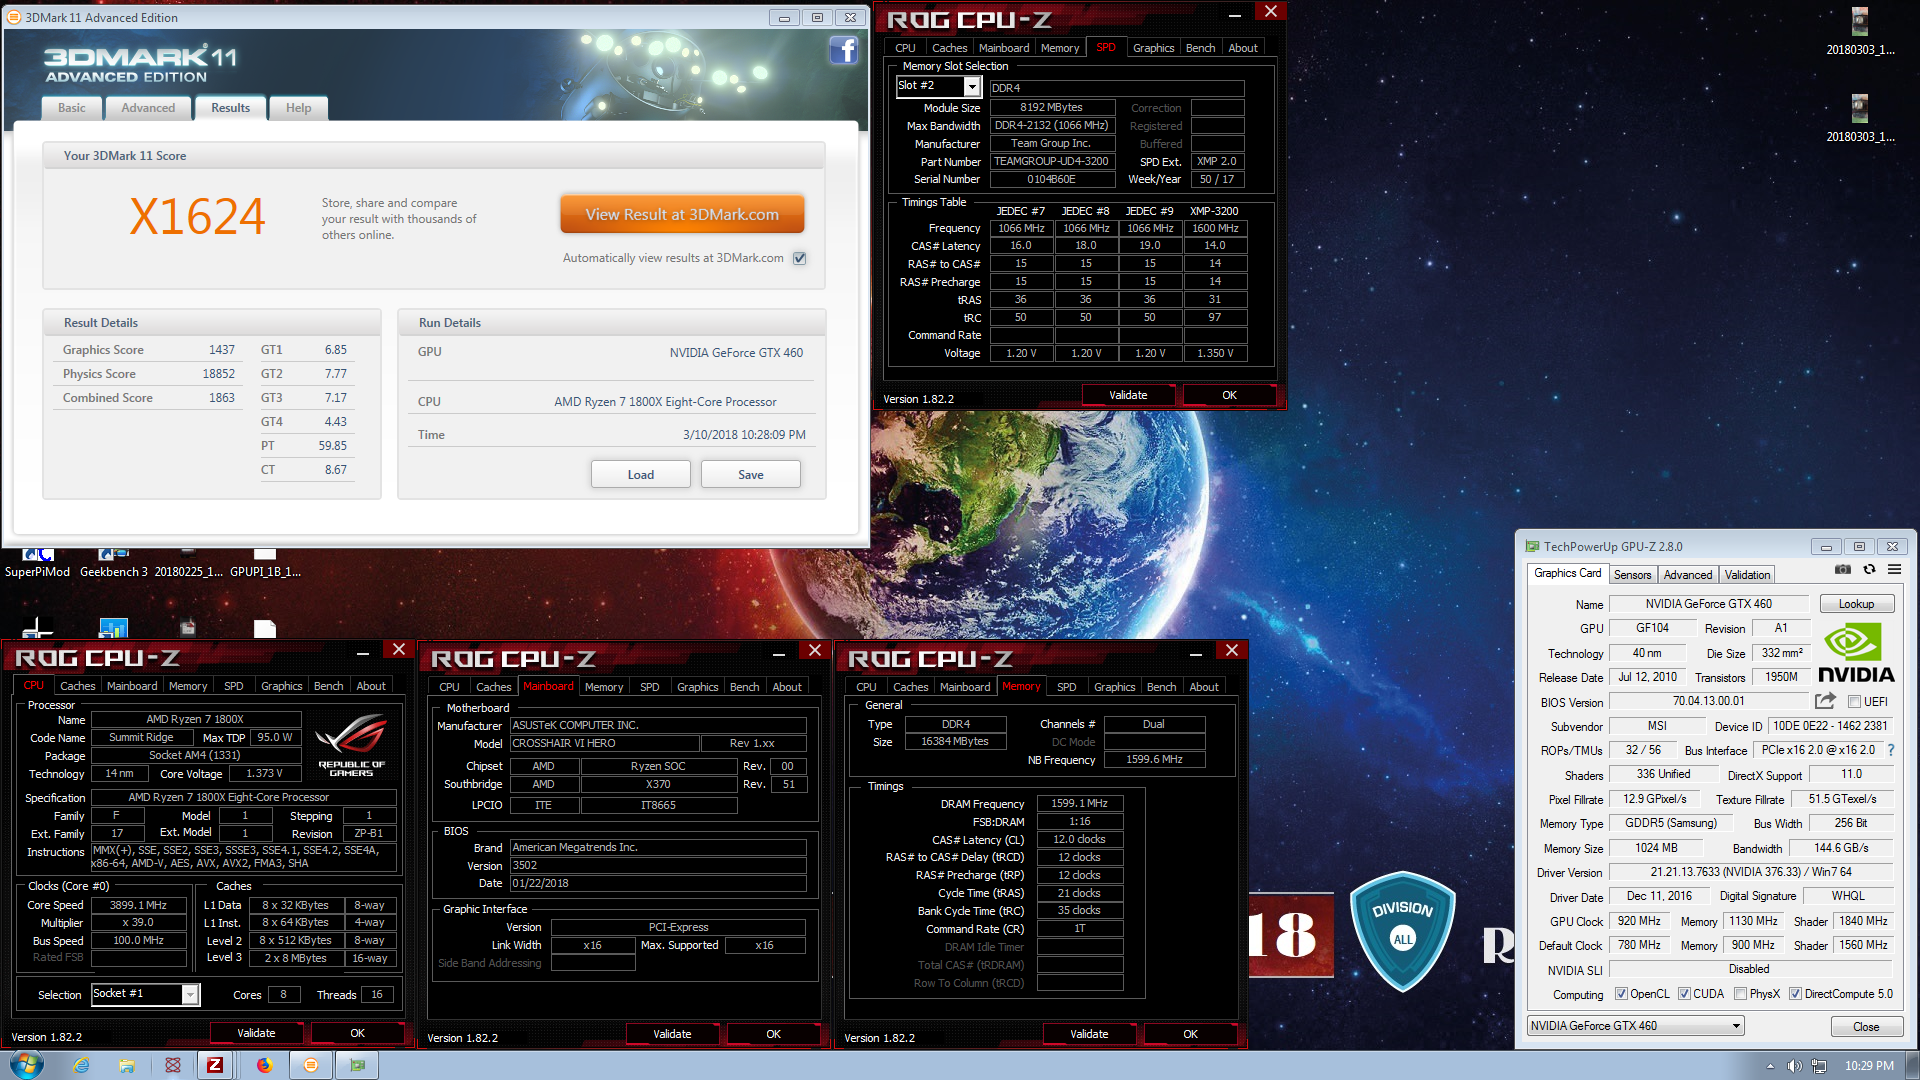Click the mainboard Model field CROSSHAIR VI HERO
This screenshot has height=1080, width=1920.
click(x=604, y=743)
